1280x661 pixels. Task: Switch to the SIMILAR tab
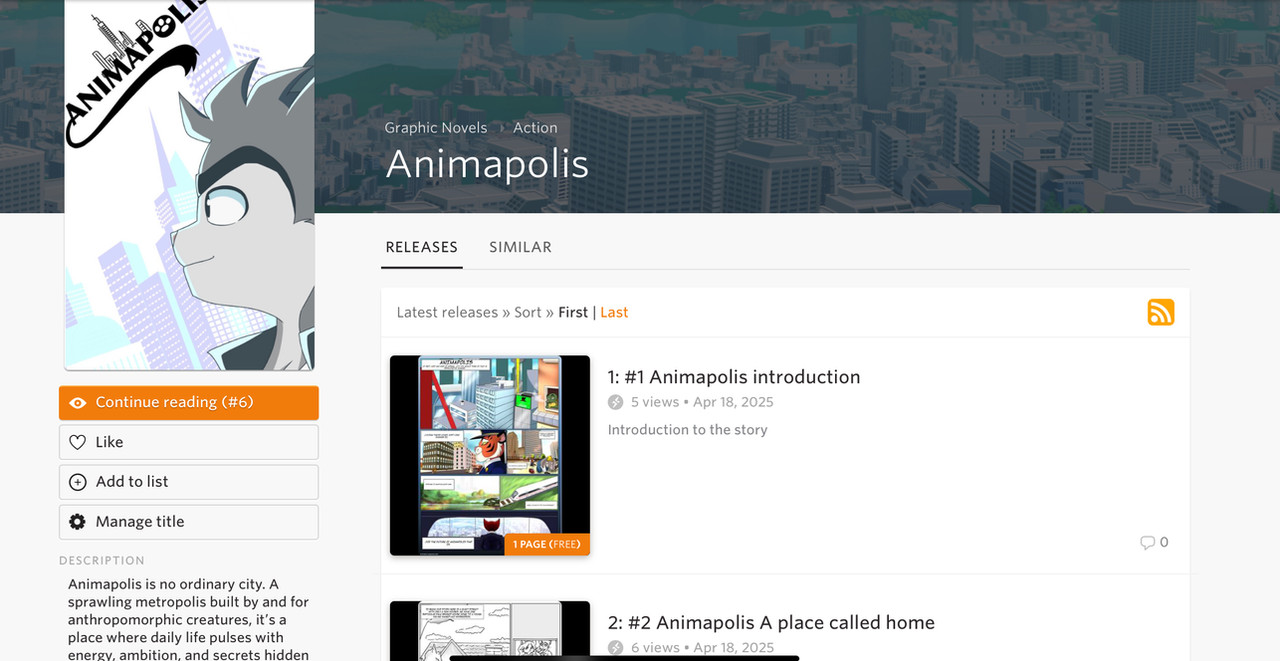point(520,247)
